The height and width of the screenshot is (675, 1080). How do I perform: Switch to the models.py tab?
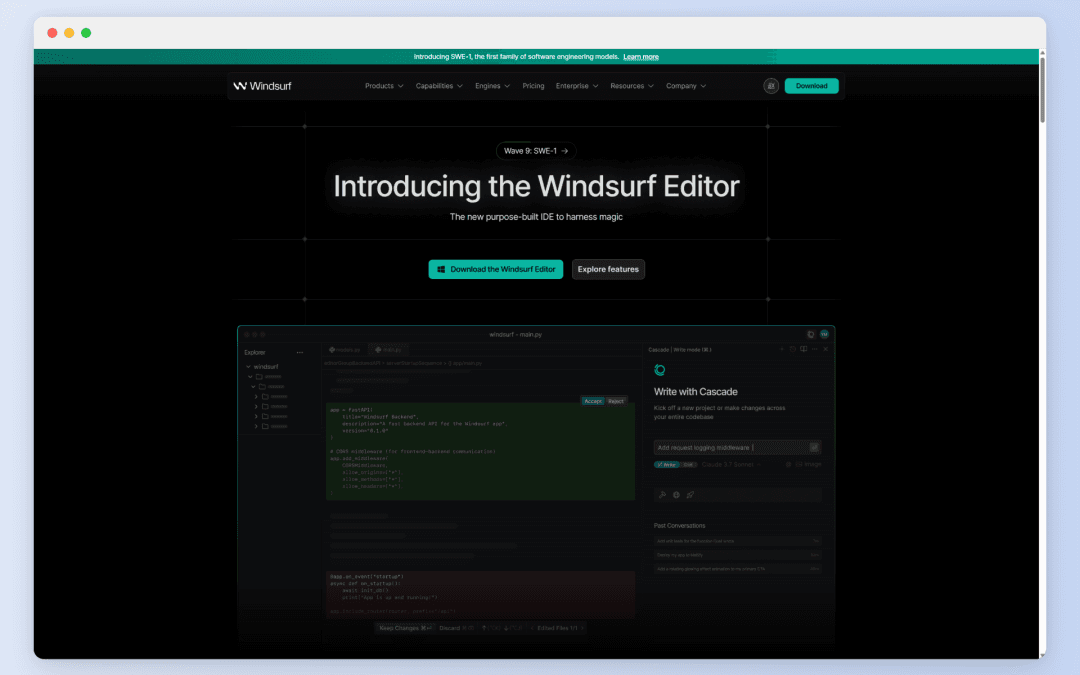tap(344, 350)
